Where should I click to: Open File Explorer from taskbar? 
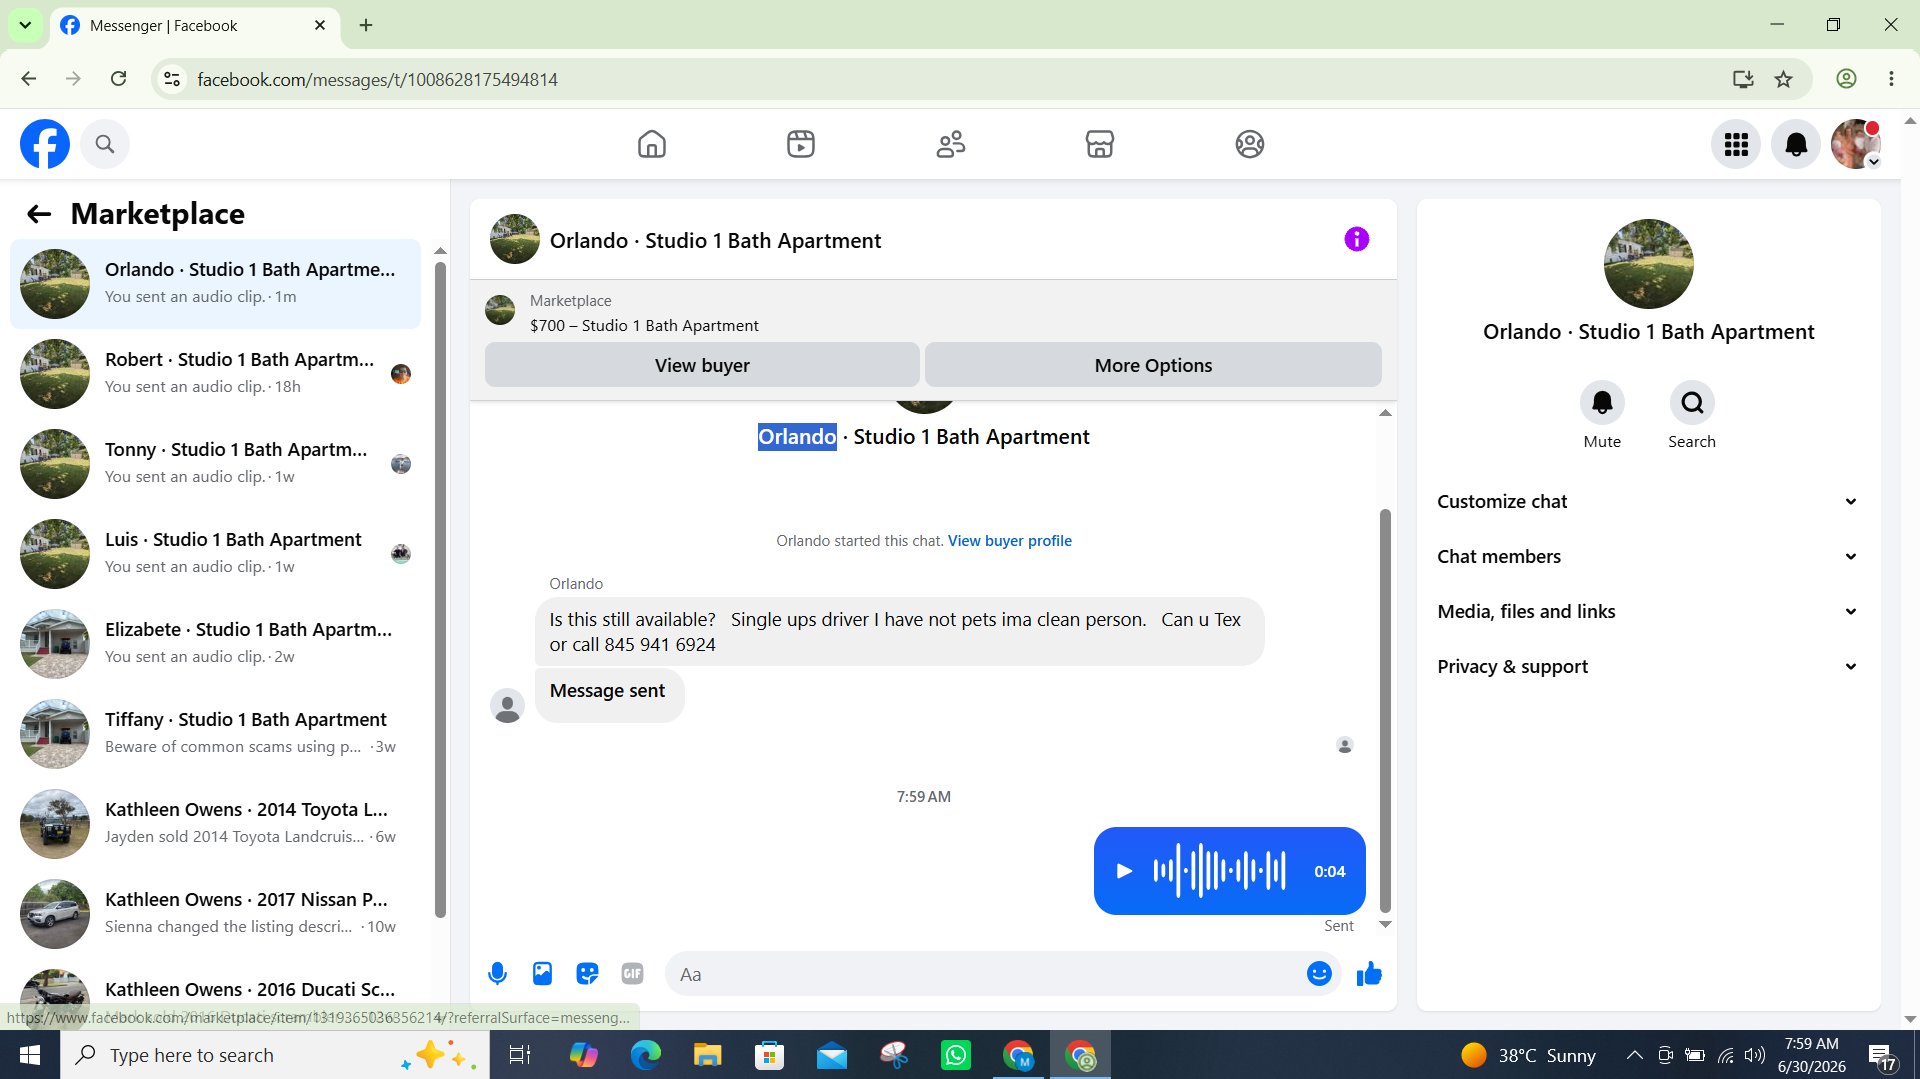click(707, 1055)
